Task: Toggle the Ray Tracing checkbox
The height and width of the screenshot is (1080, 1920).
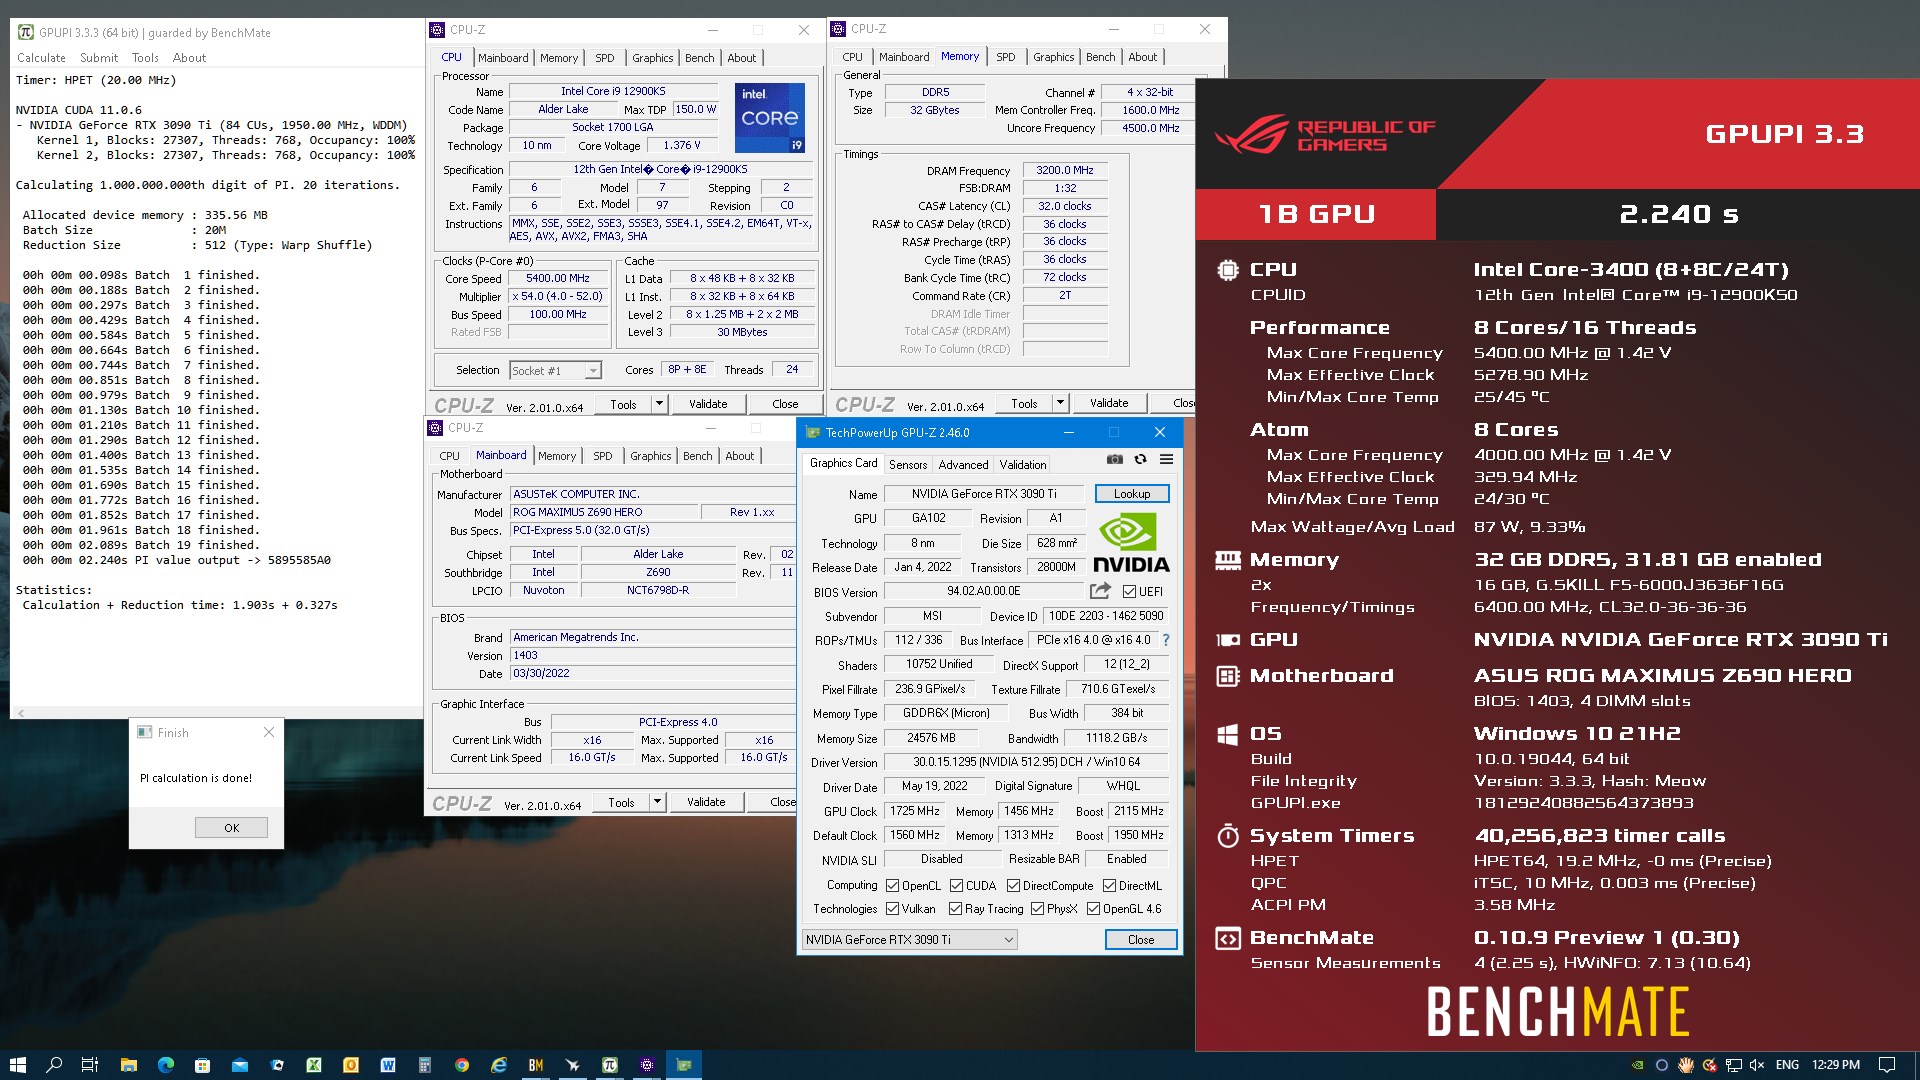Action: coord(955,909)
